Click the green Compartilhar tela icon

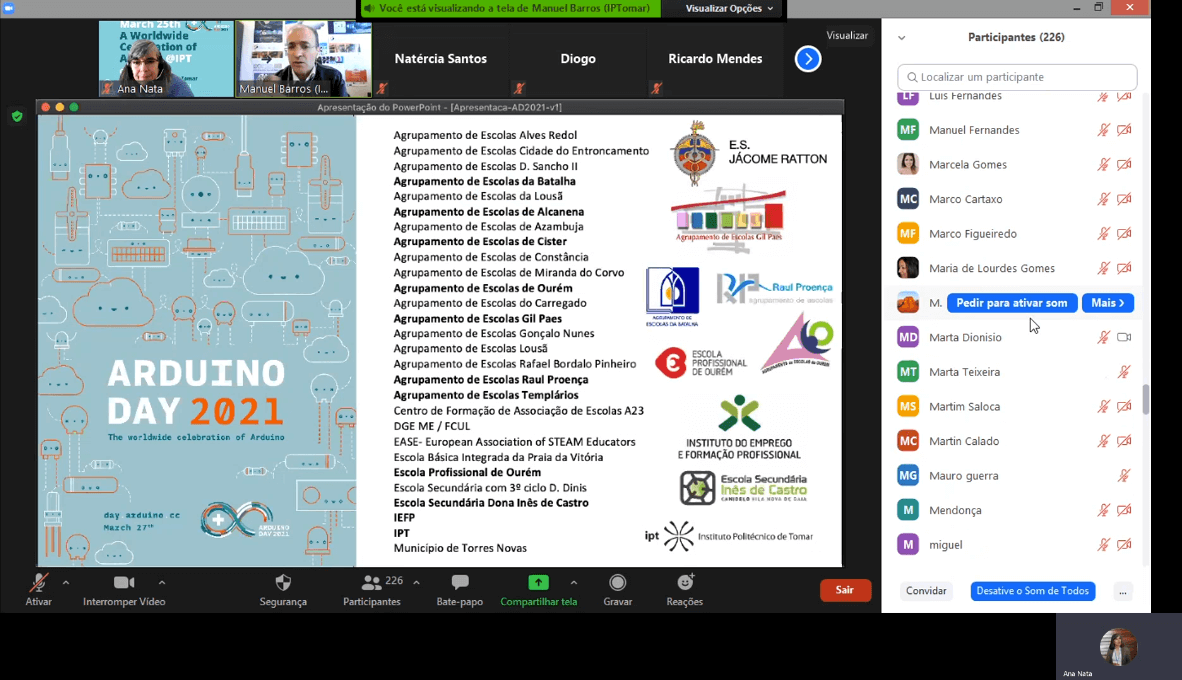(x=538, y=583)
